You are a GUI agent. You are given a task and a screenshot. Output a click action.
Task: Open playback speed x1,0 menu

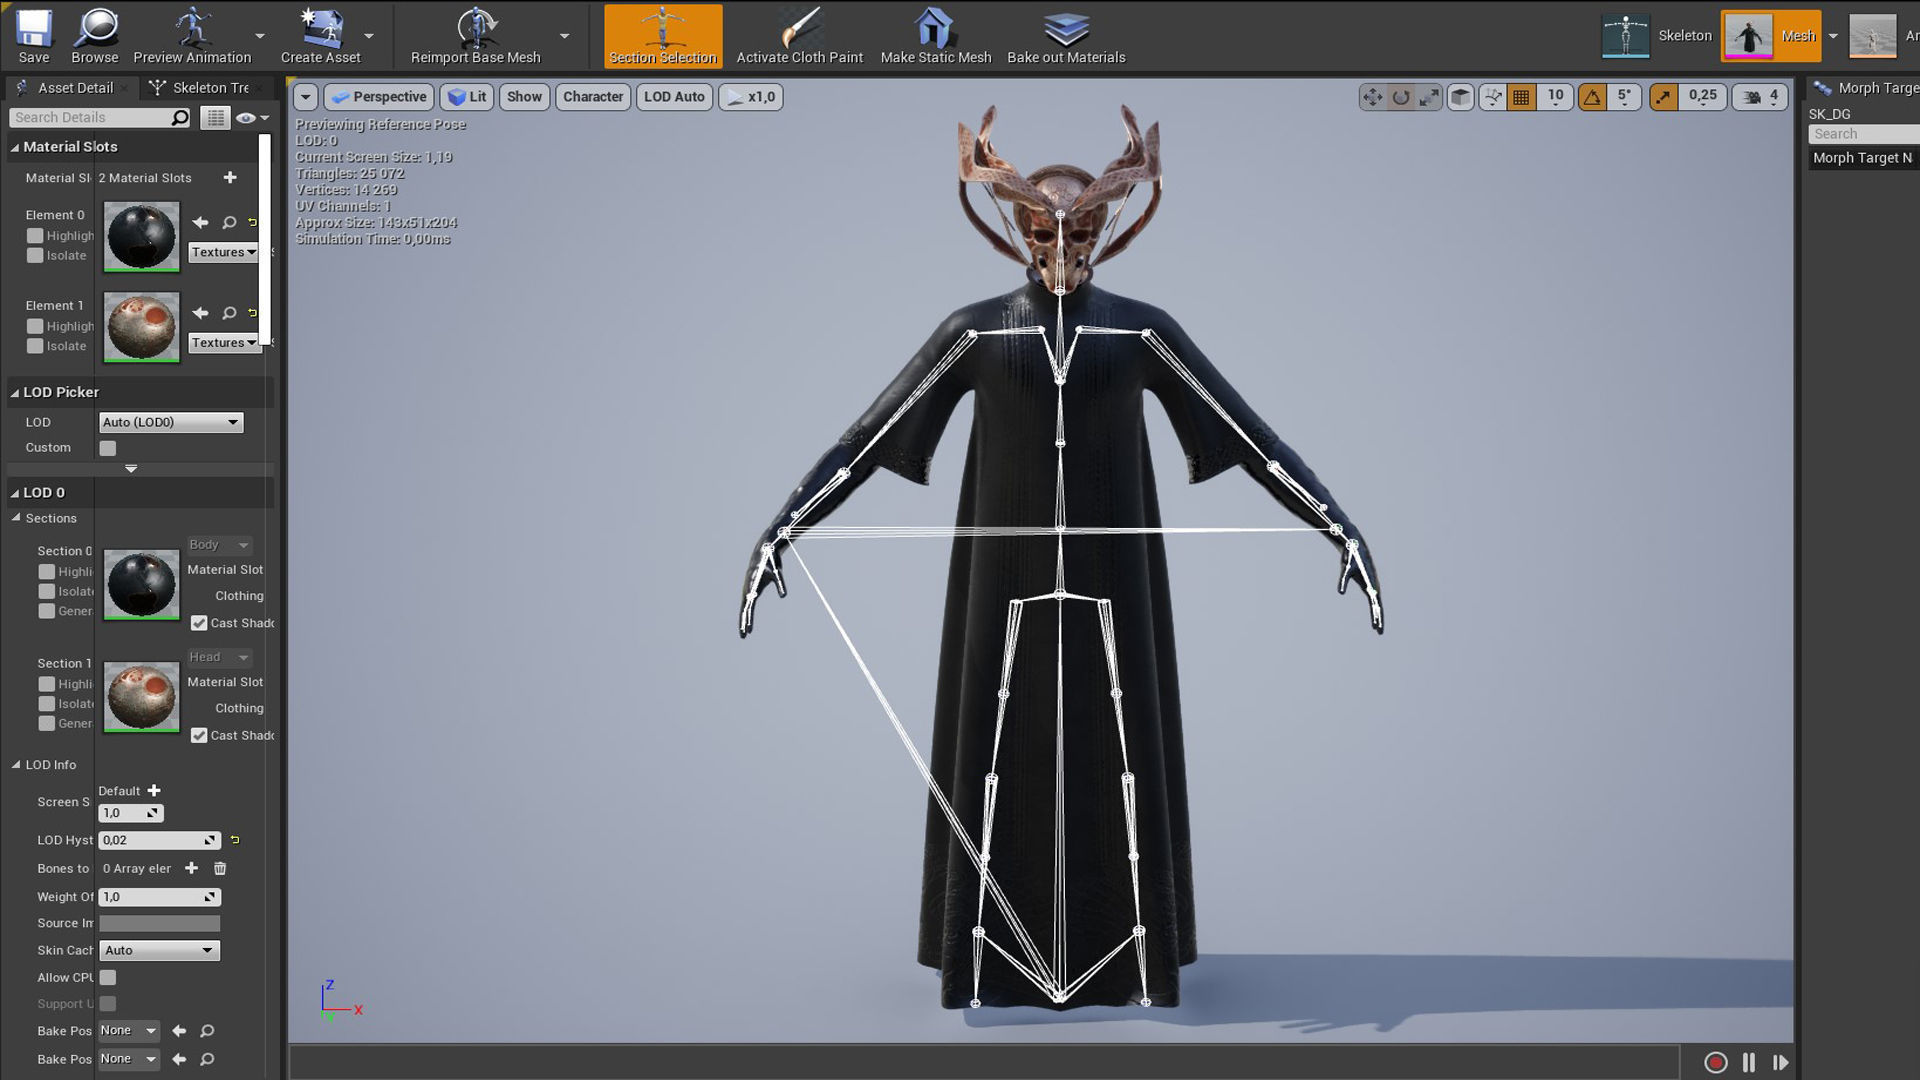tap(751, 97)
